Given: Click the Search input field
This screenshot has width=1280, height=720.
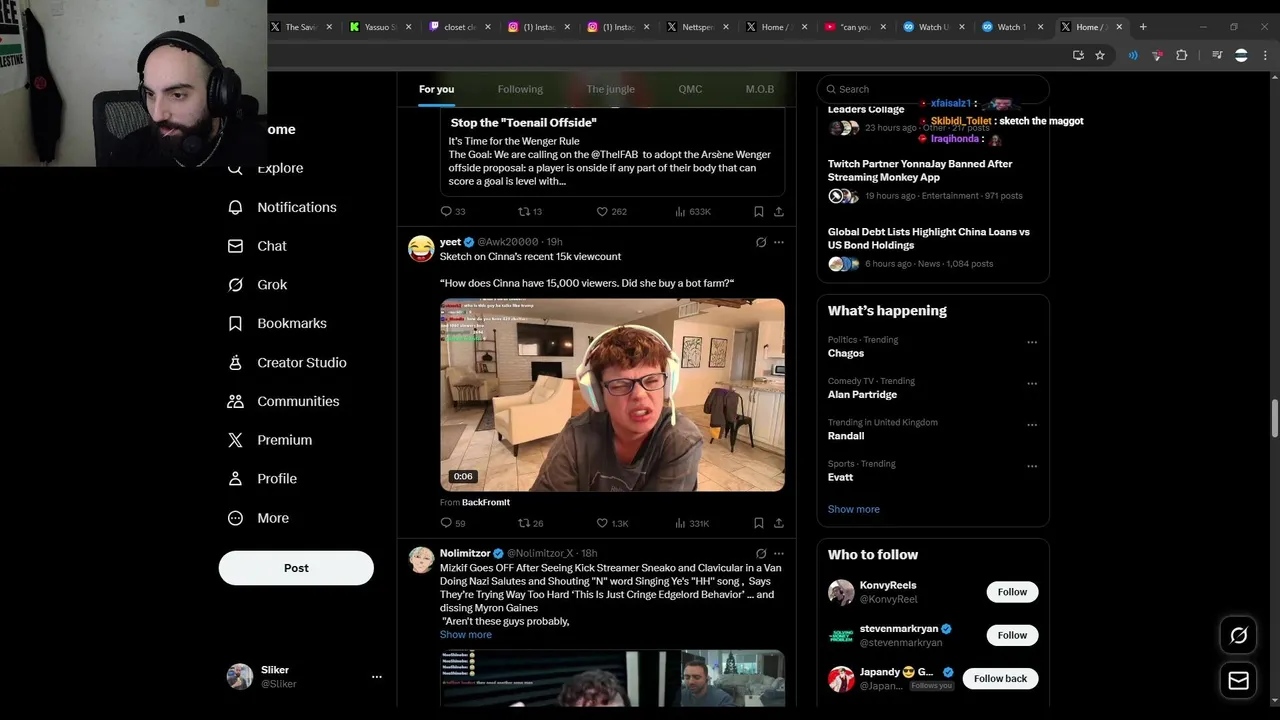Looking at the screenshot, I should tap(933, 89).
